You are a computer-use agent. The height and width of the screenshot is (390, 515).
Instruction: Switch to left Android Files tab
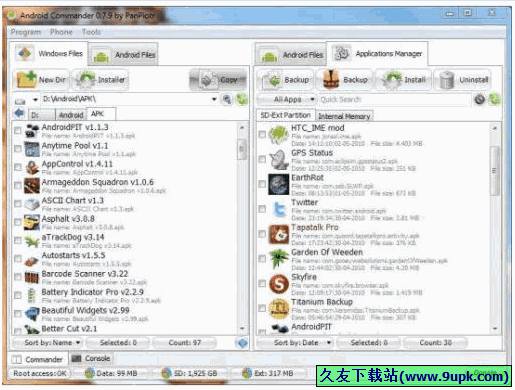(x=124, y=55)
